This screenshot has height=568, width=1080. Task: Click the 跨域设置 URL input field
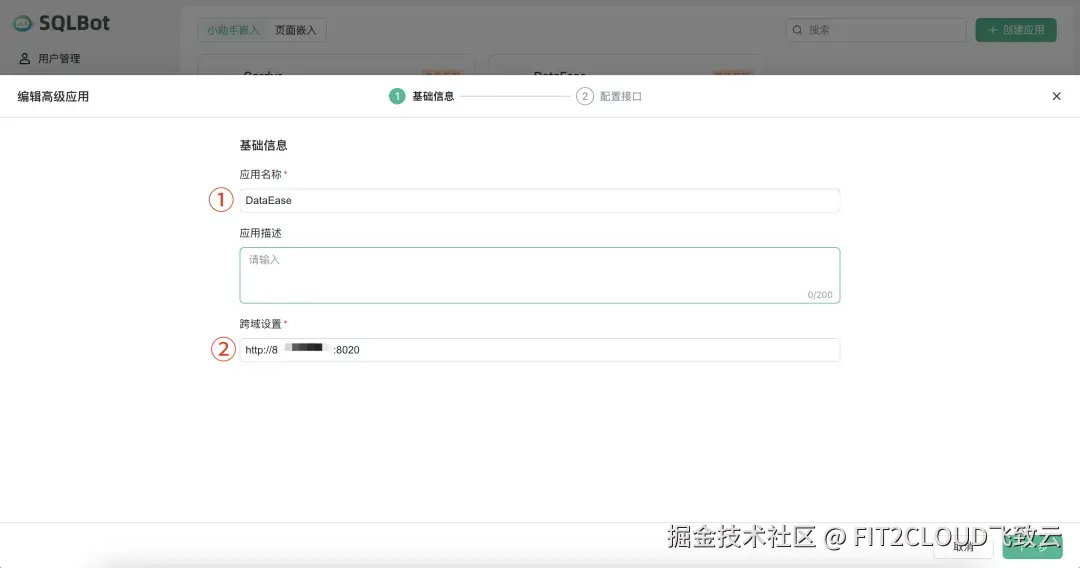point(539,350)
